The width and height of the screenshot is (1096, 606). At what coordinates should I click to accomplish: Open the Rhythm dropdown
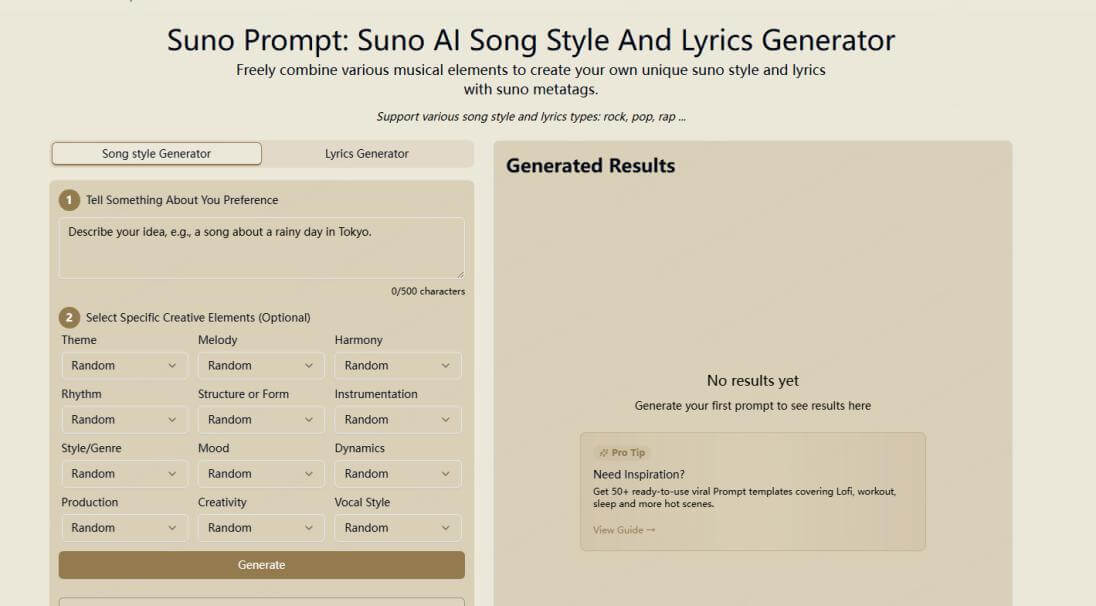point(124,419)
